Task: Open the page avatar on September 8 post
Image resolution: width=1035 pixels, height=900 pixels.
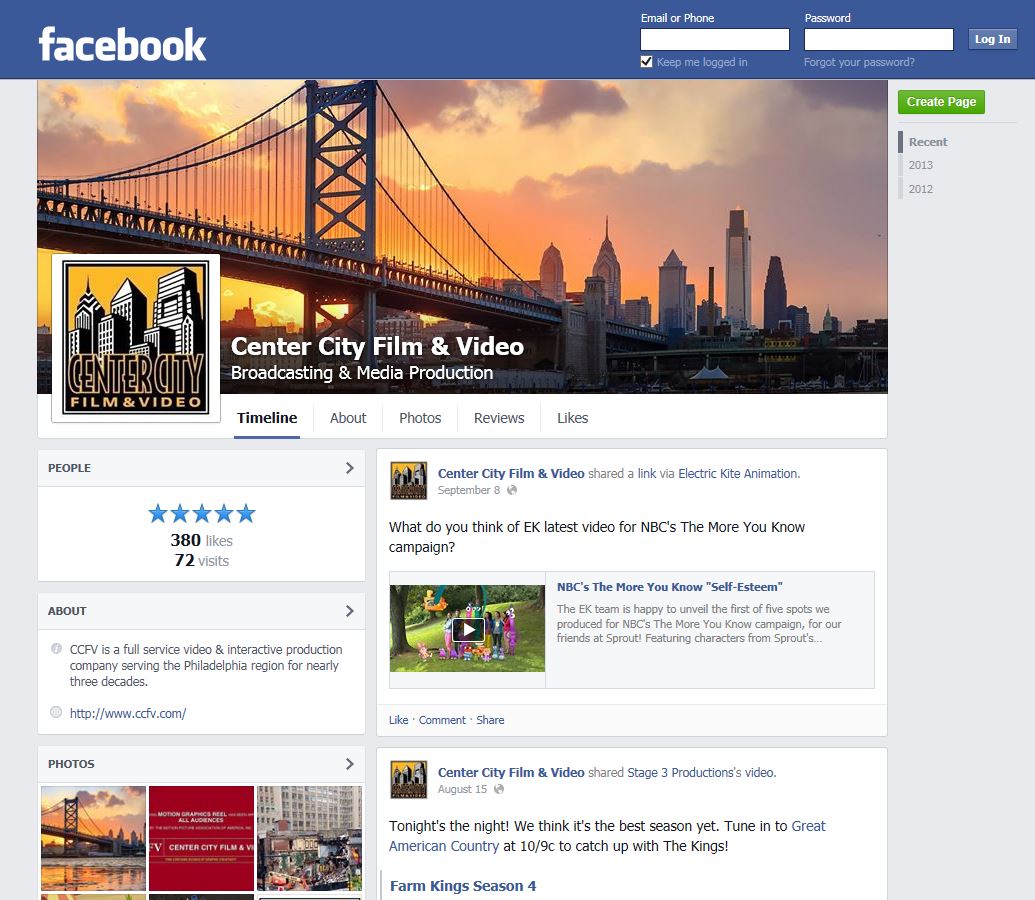Action: pyautogui.click(x=409, y=481)
